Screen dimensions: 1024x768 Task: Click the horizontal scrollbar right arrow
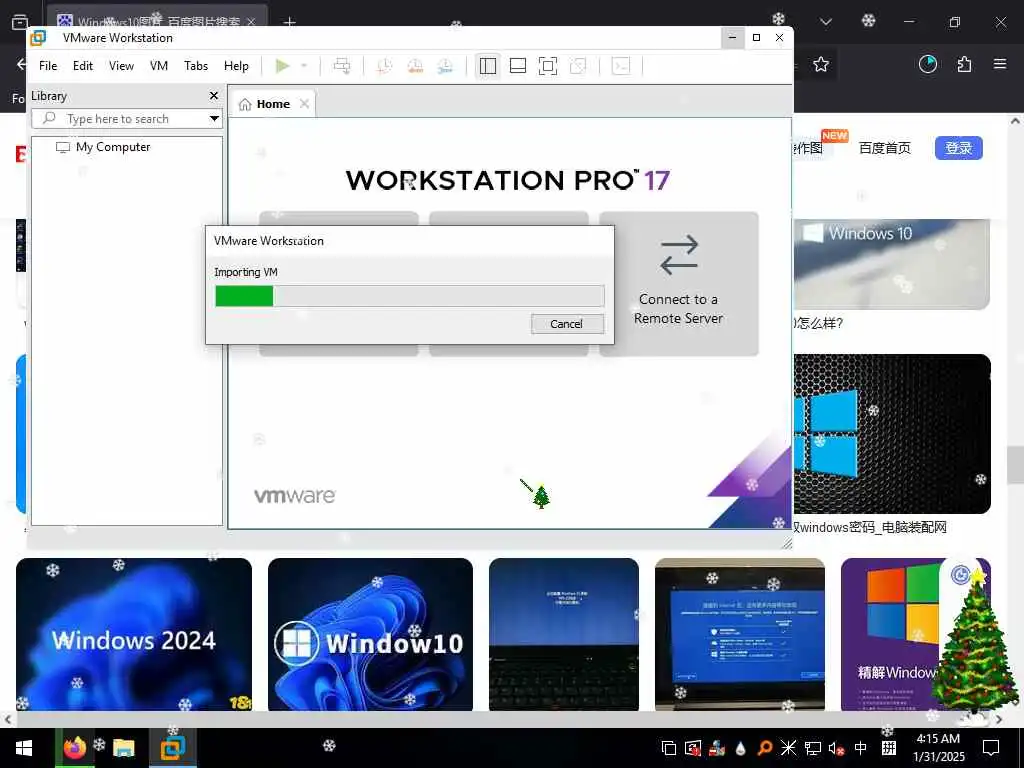[999, 719]
